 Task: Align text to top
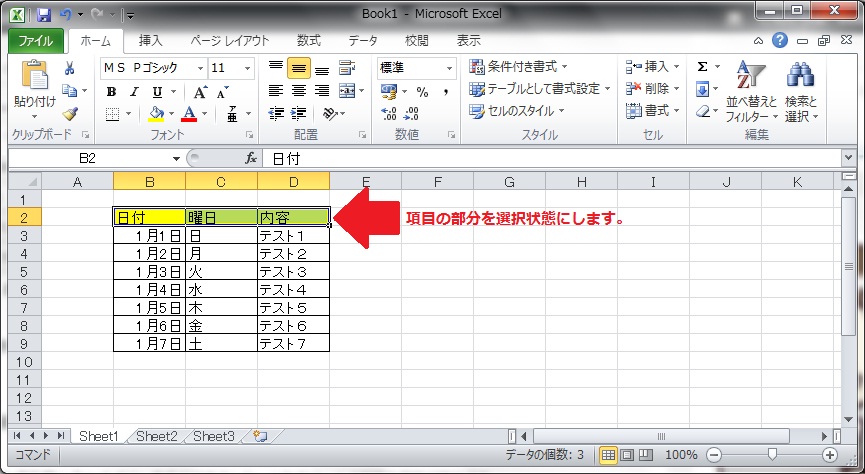pyautogui.click(x=276, y=68)
